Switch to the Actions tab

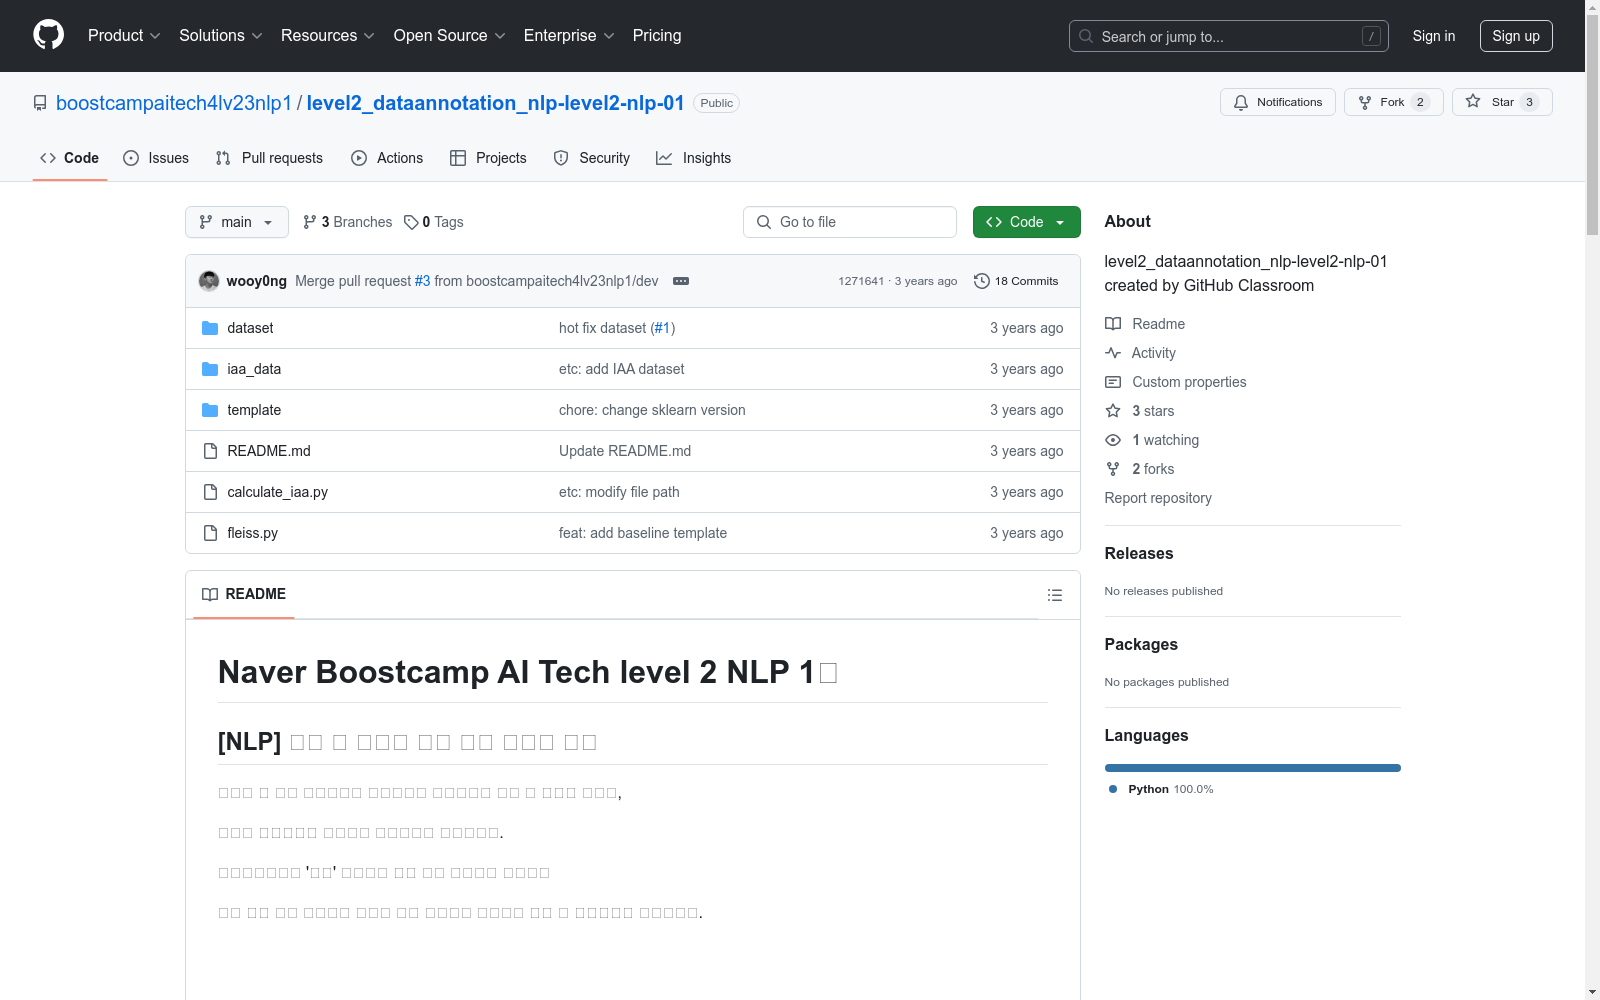tap(387, 158)
